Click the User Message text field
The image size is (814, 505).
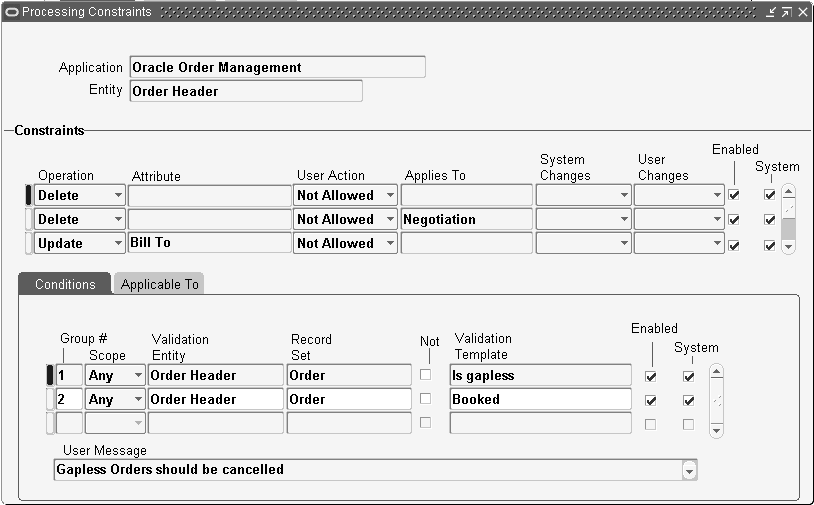(x=369, y=470)
